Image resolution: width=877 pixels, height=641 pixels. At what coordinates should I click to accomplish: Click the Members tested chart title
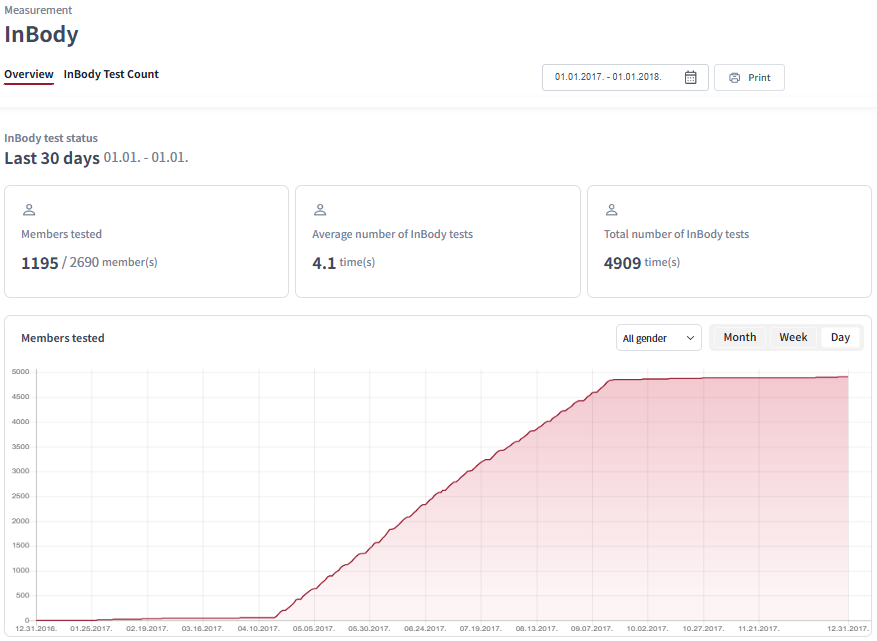63,338
